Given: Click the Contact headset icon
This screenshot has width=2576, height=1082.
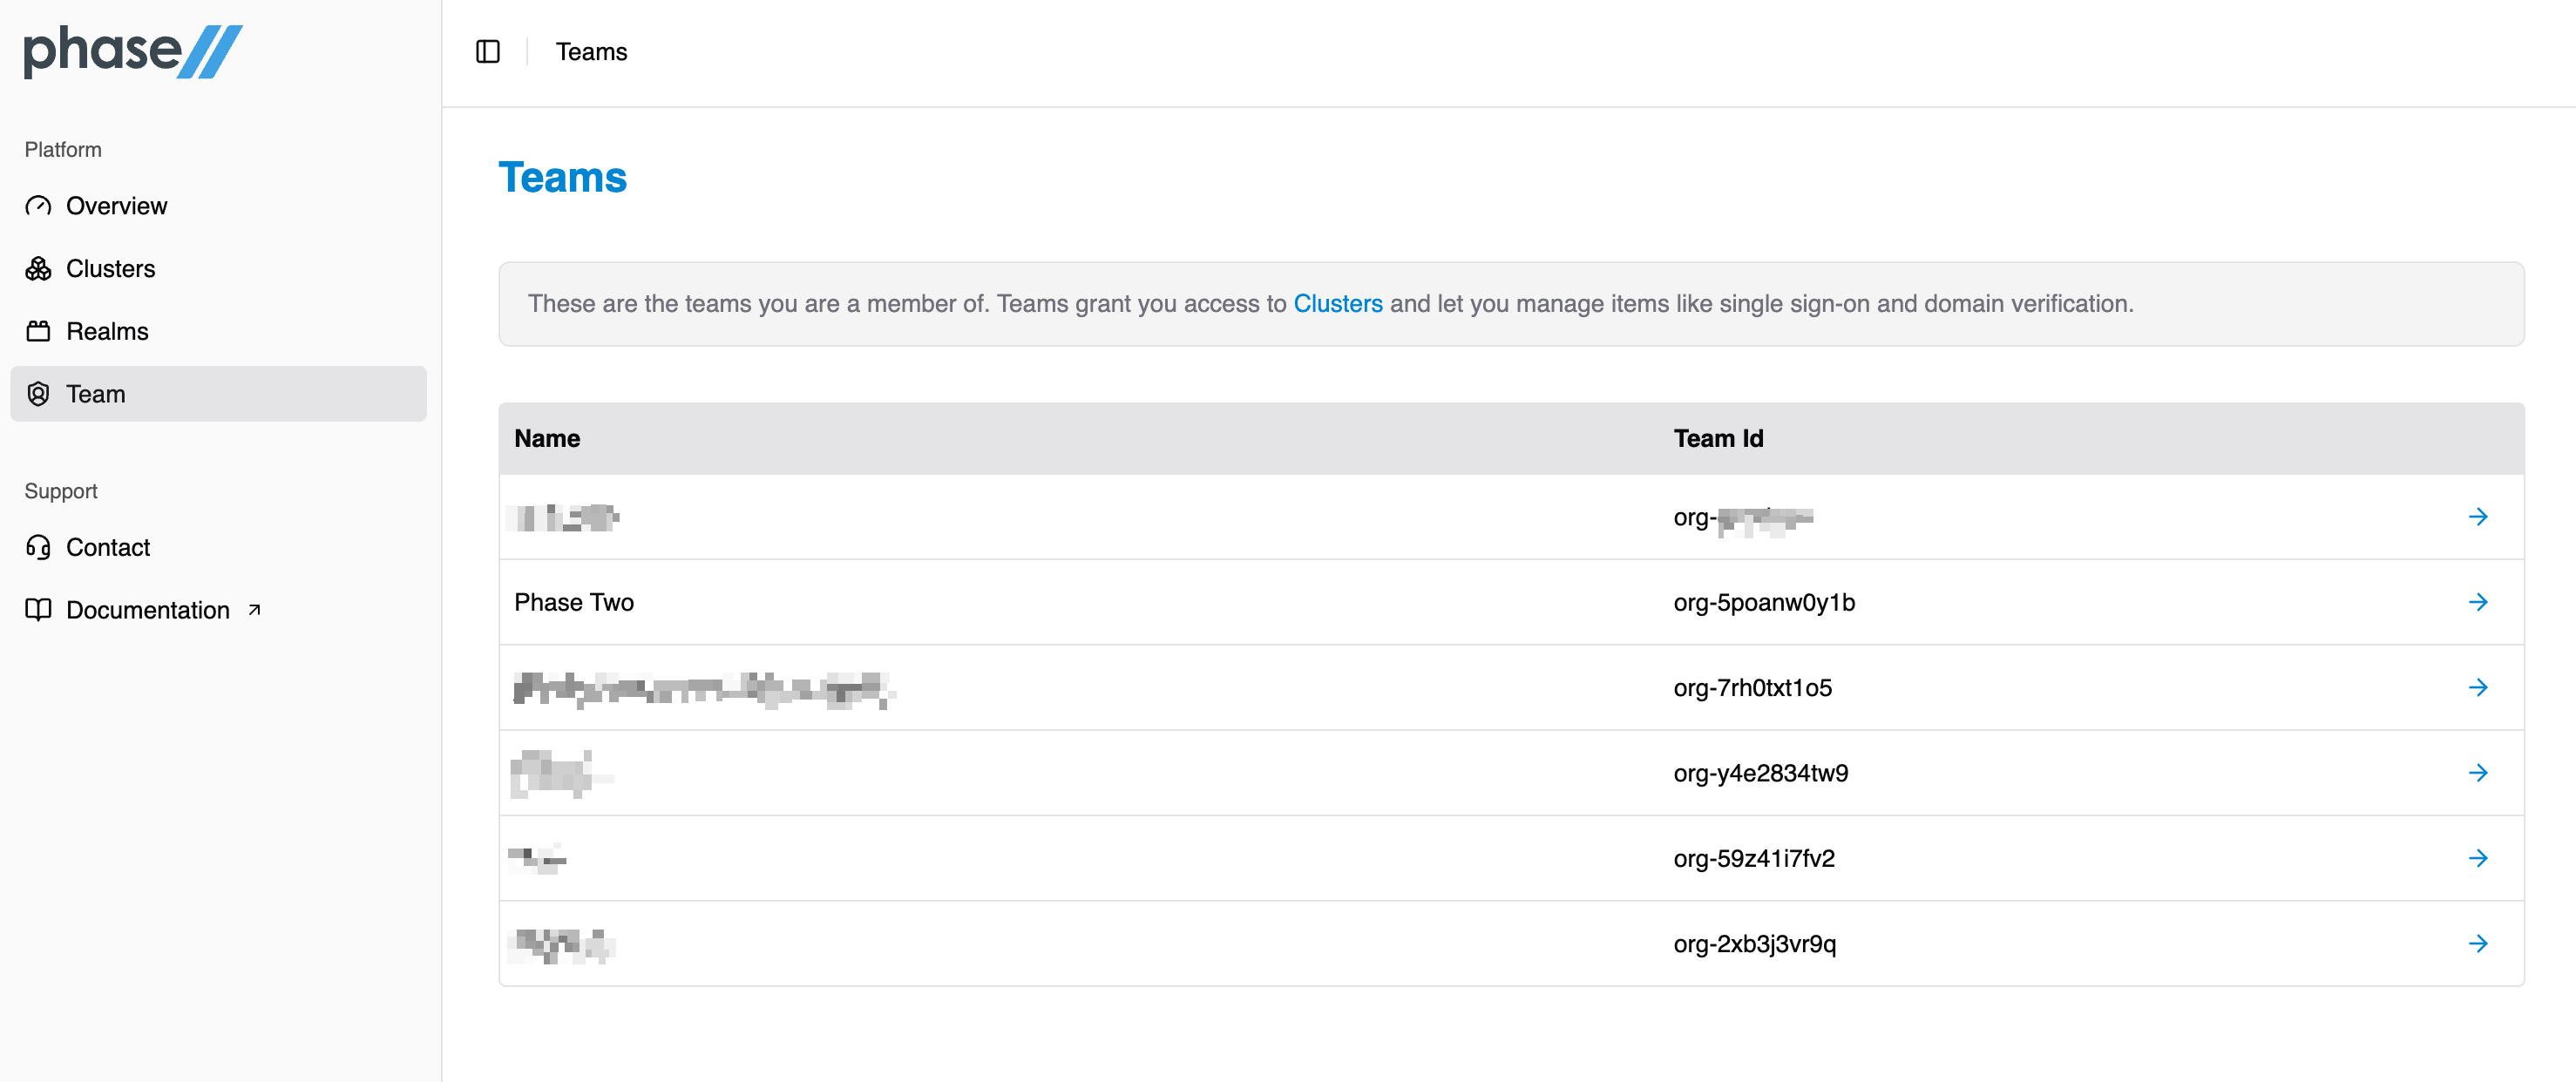Looking at the screenshot, I should pyautogui.click(x=38, y=548).
